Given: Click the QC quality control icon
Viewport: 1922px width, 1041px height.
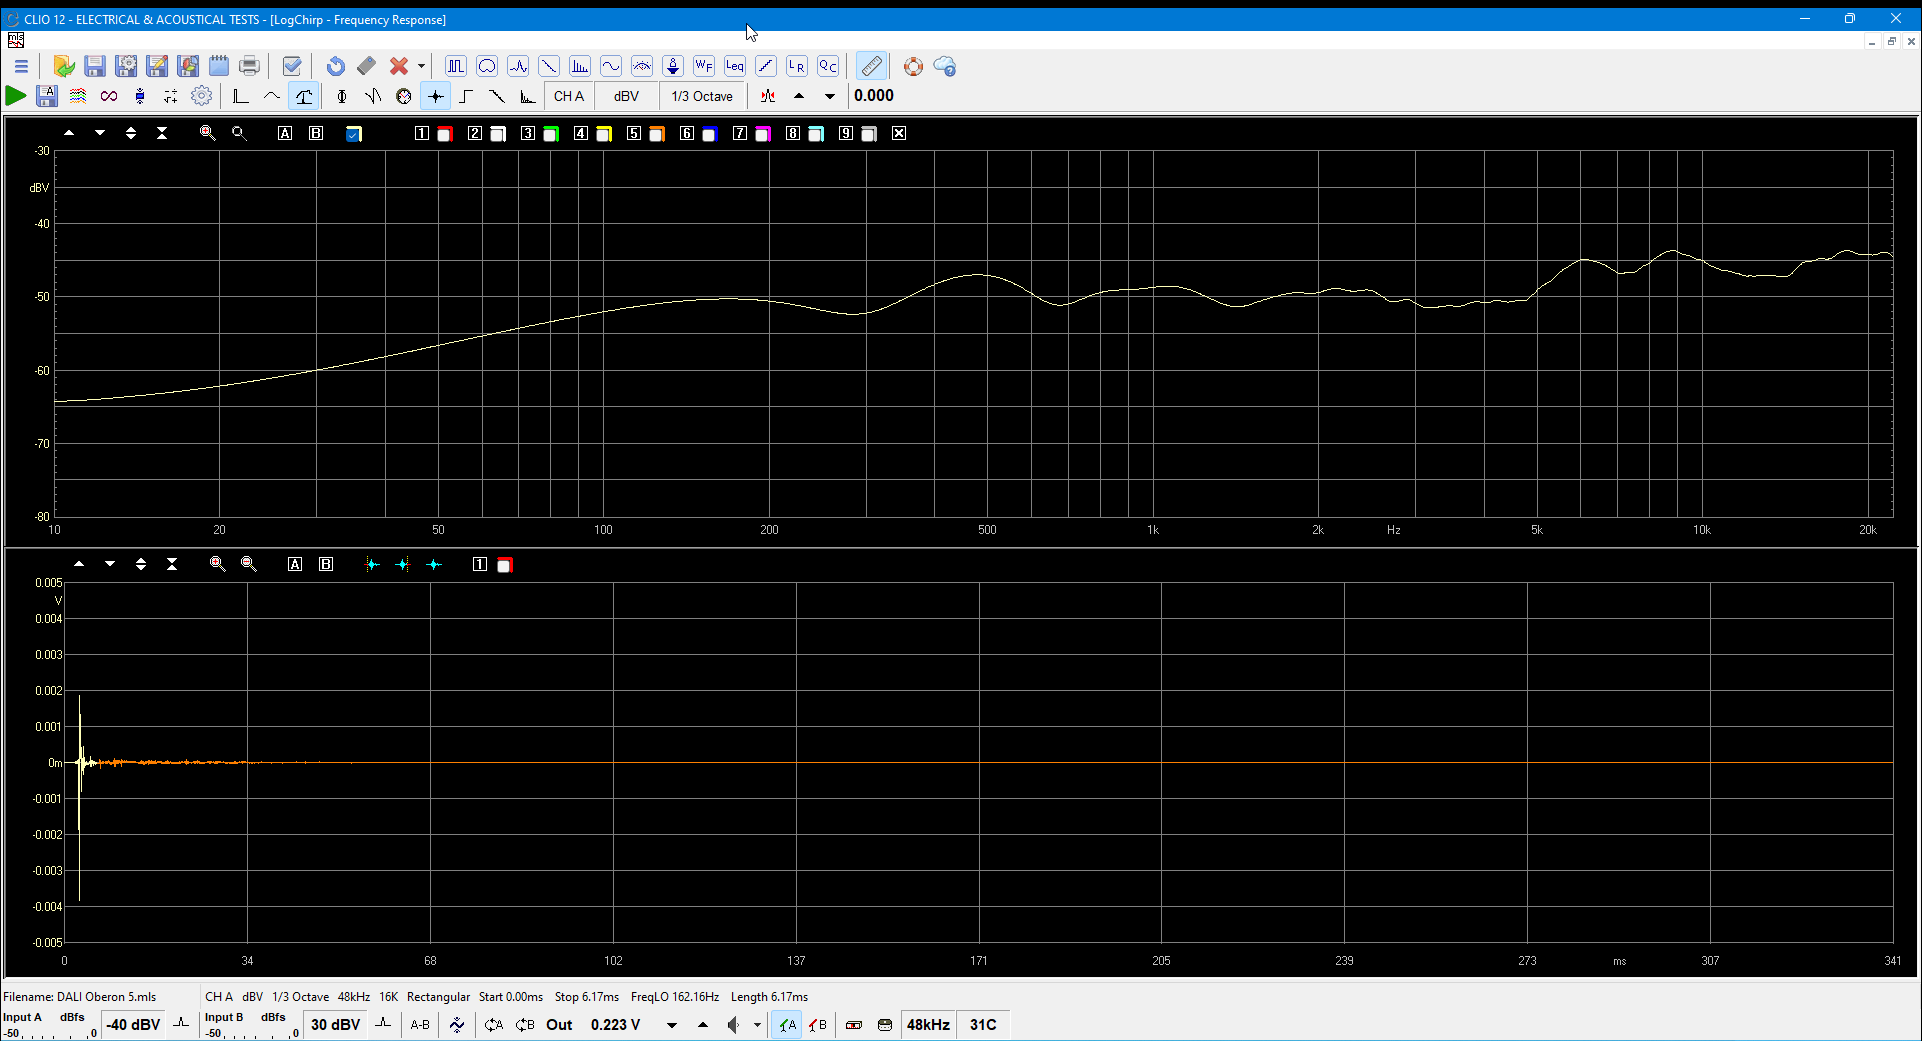Looking at the screenshot, I should click(828, 66).
